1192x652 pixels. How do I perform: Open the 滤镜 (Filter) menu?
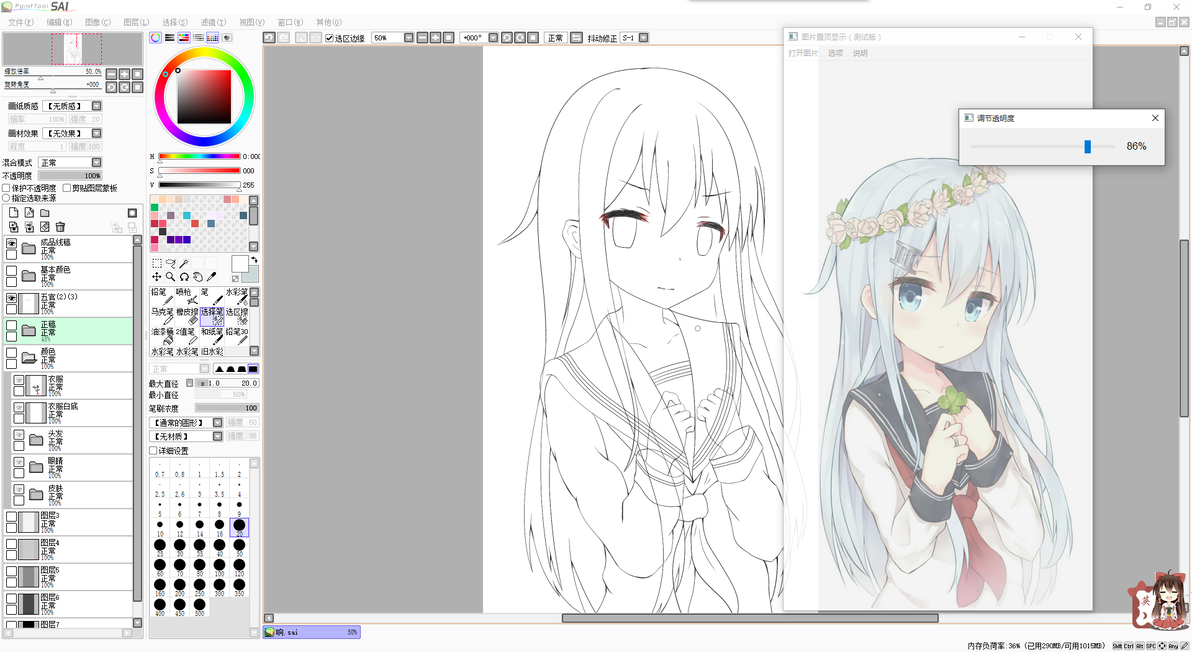coord(213,22)
